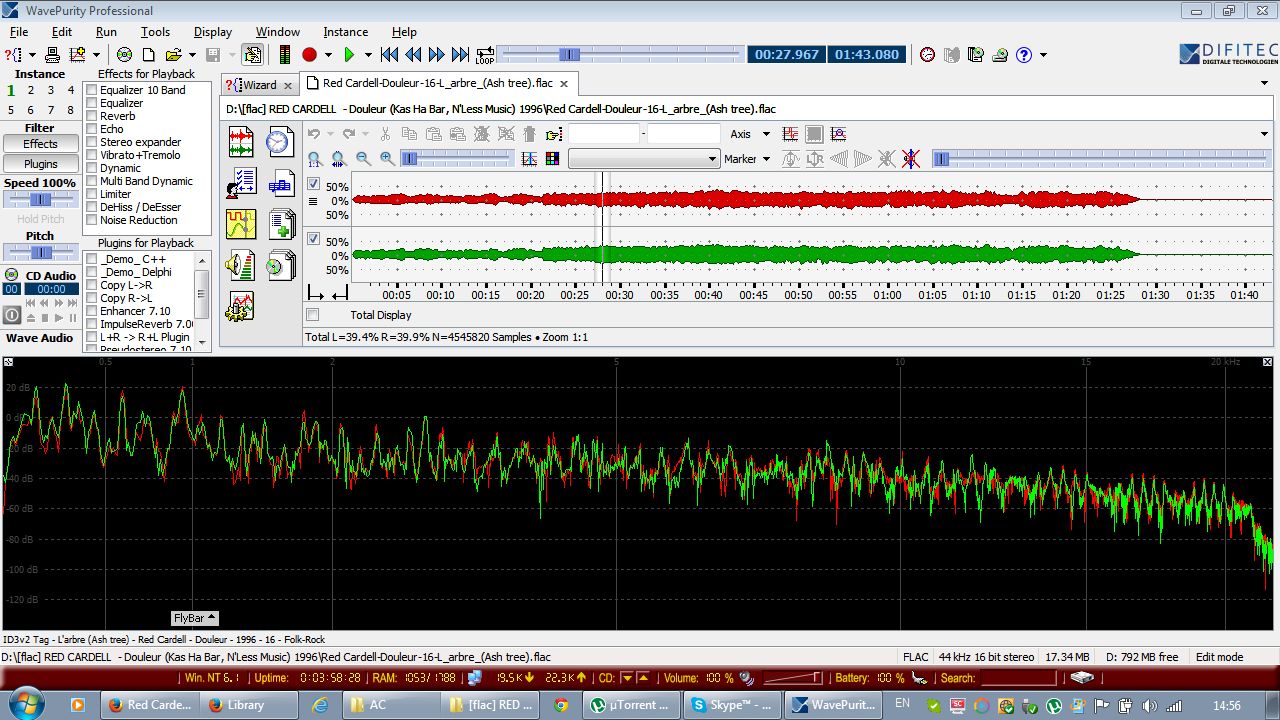1280x720 pixels.
Task: Select instance number 5
Action: 11,110
